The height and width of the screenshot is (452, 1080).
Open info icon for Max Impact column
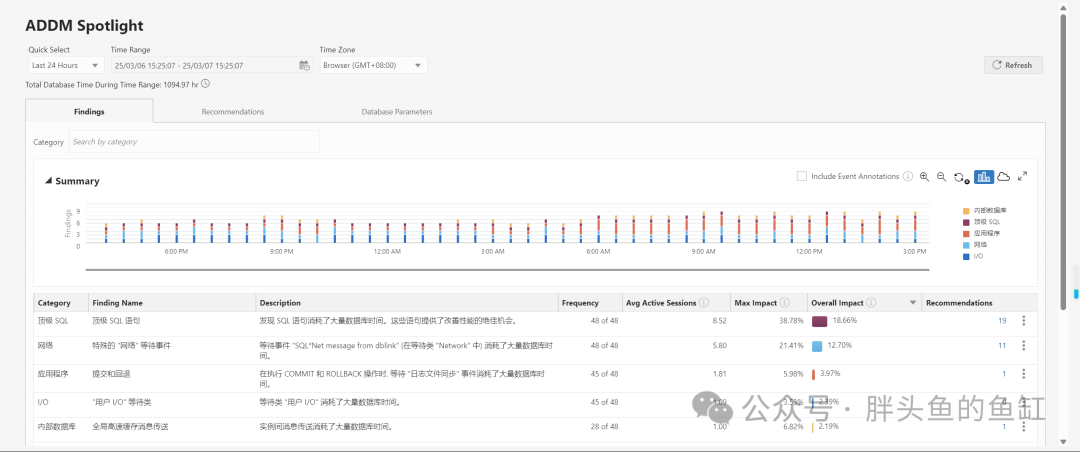click(785, 302)
